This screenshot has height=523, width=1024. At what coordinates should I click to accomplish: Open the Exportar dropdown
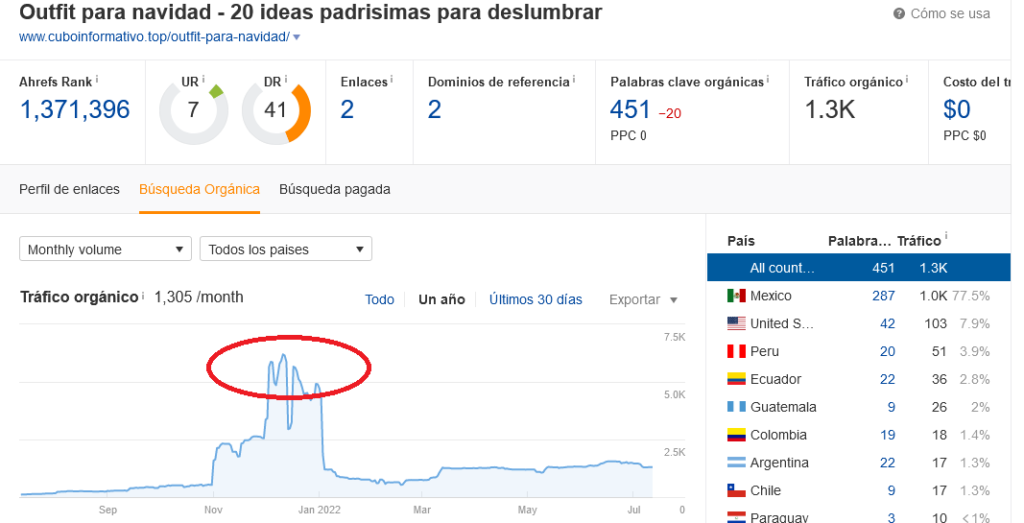tap(643, 300)
